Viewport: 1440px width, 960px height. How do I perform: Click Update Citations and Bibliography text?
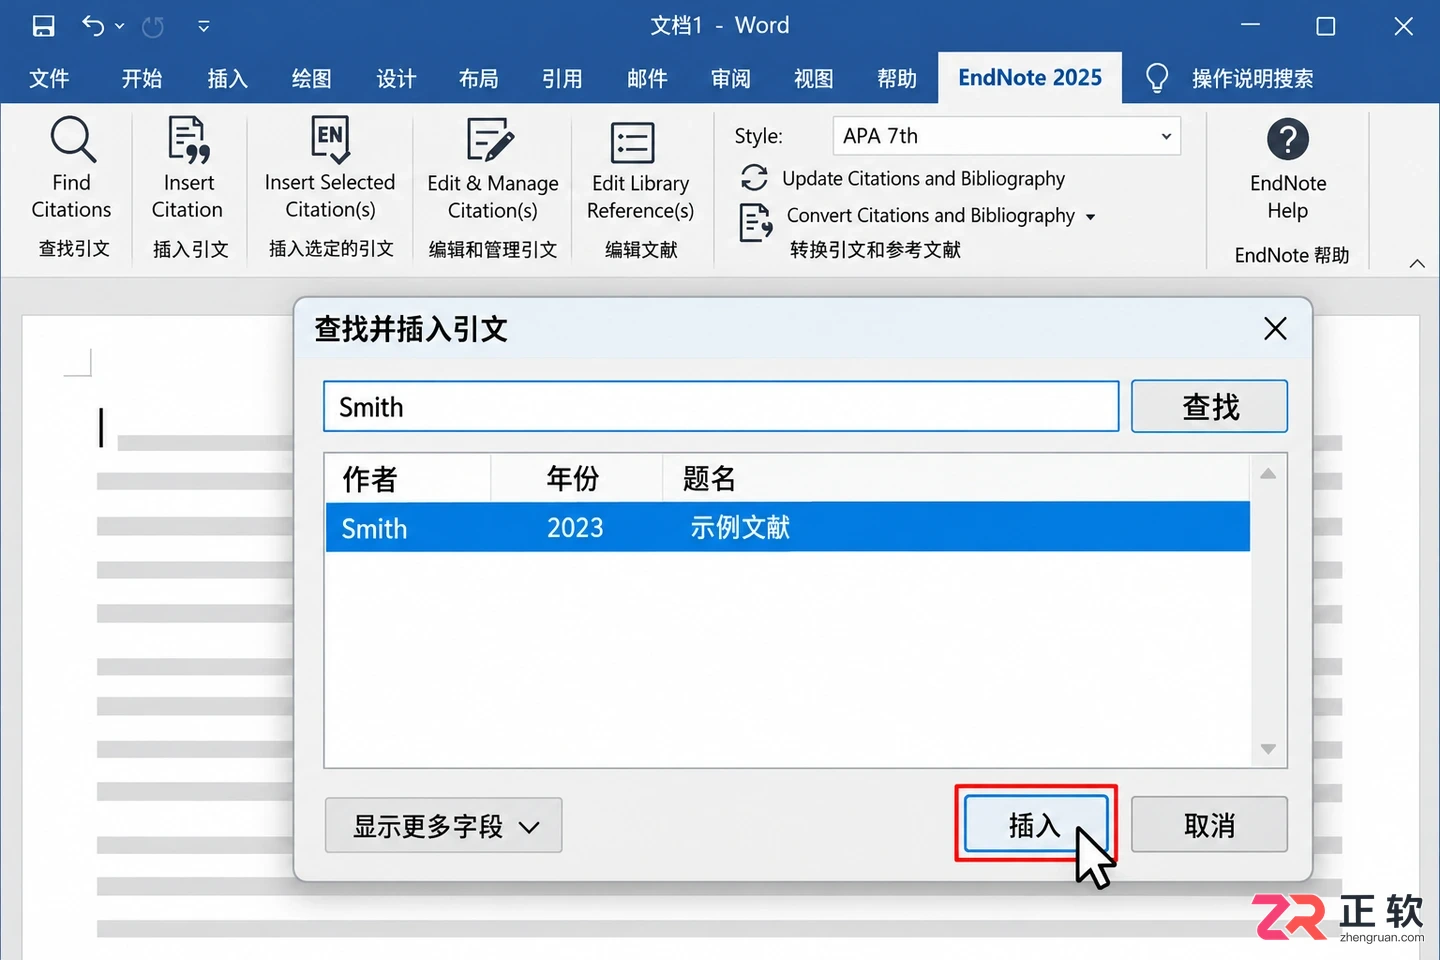click(923, 178)
